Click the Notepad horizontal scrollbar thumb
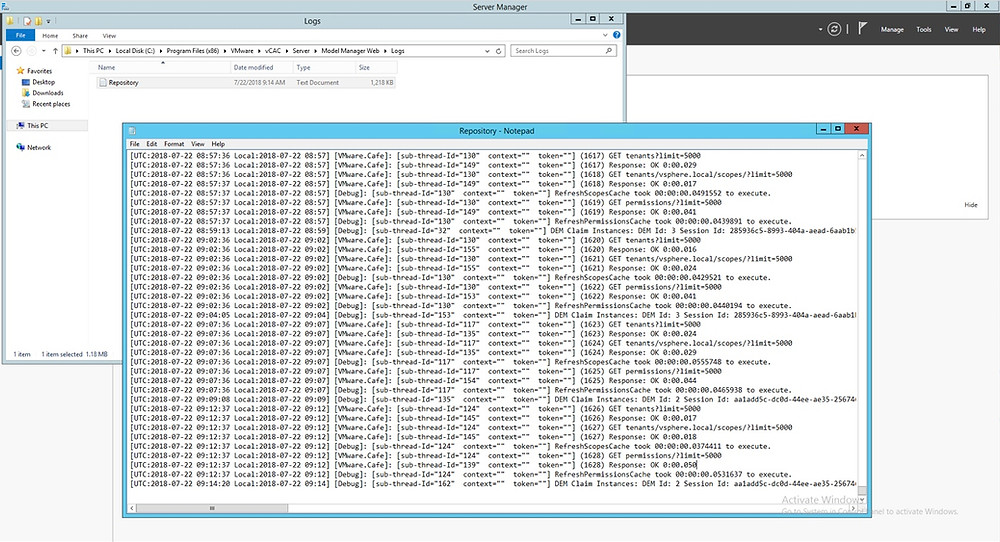Image resolution: width=1000 pixels, height=542 pixels. coord(212,508)
